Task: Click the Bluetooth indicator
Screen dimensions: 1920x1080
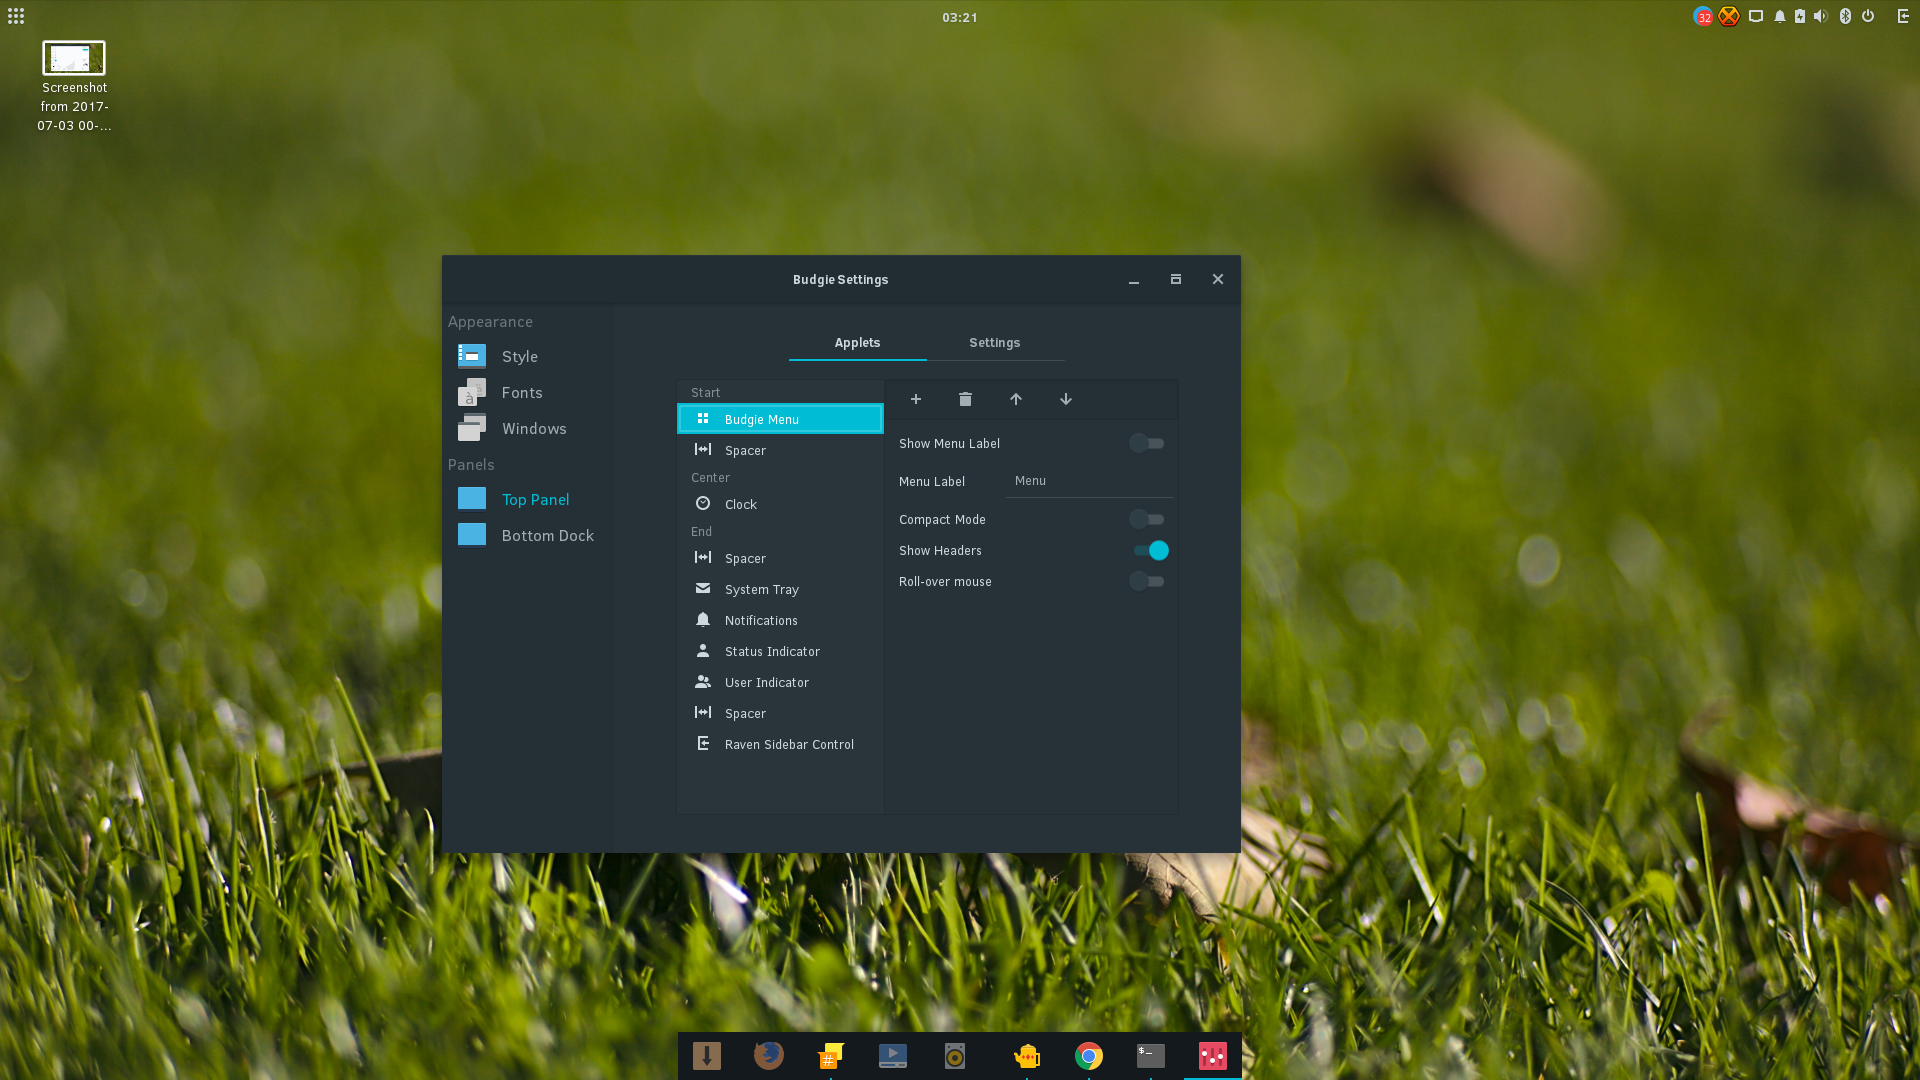Action: pos(1845,16)
